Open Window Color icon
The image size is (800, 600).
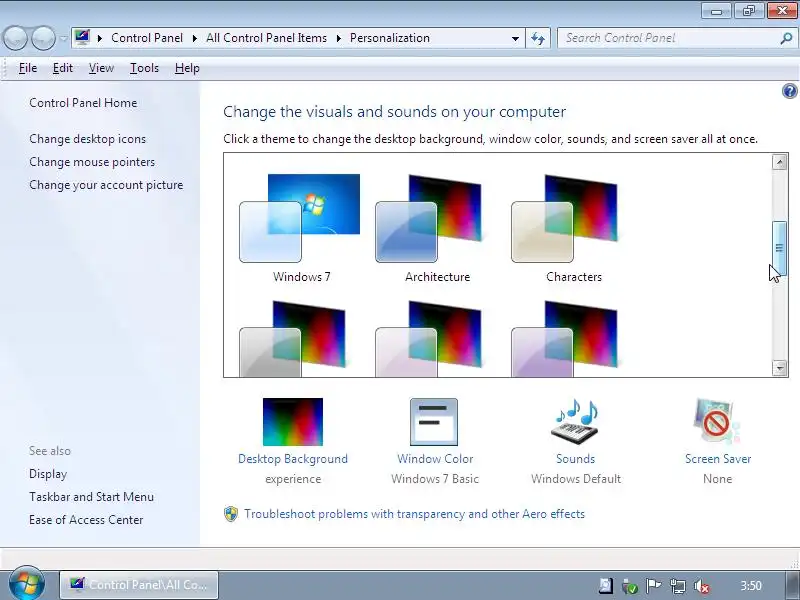point(434,422)
